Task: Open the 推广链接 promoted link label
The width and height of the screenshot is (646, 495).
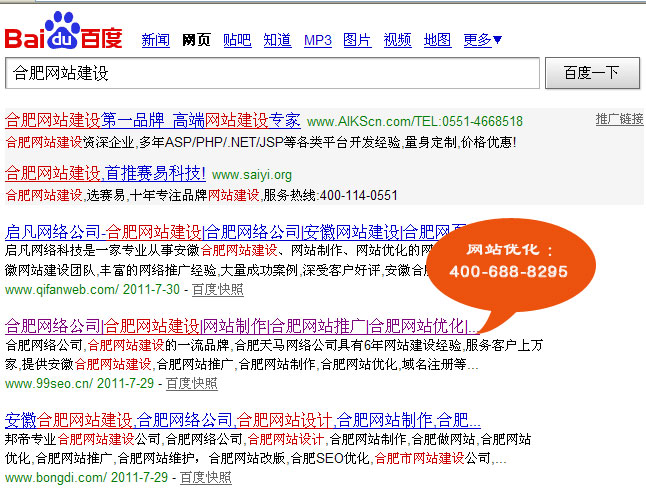Action: 619,119
